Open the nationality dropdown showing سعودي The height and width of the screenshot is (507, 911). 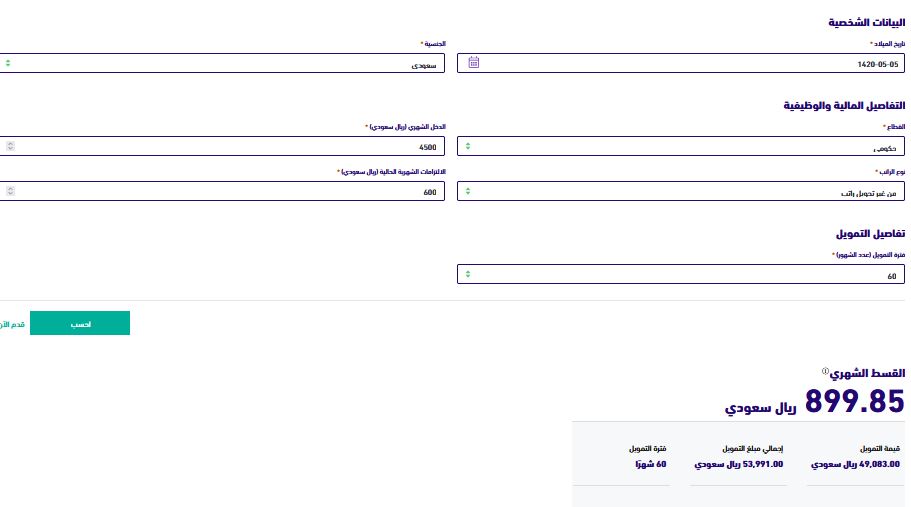click(222, 63)
